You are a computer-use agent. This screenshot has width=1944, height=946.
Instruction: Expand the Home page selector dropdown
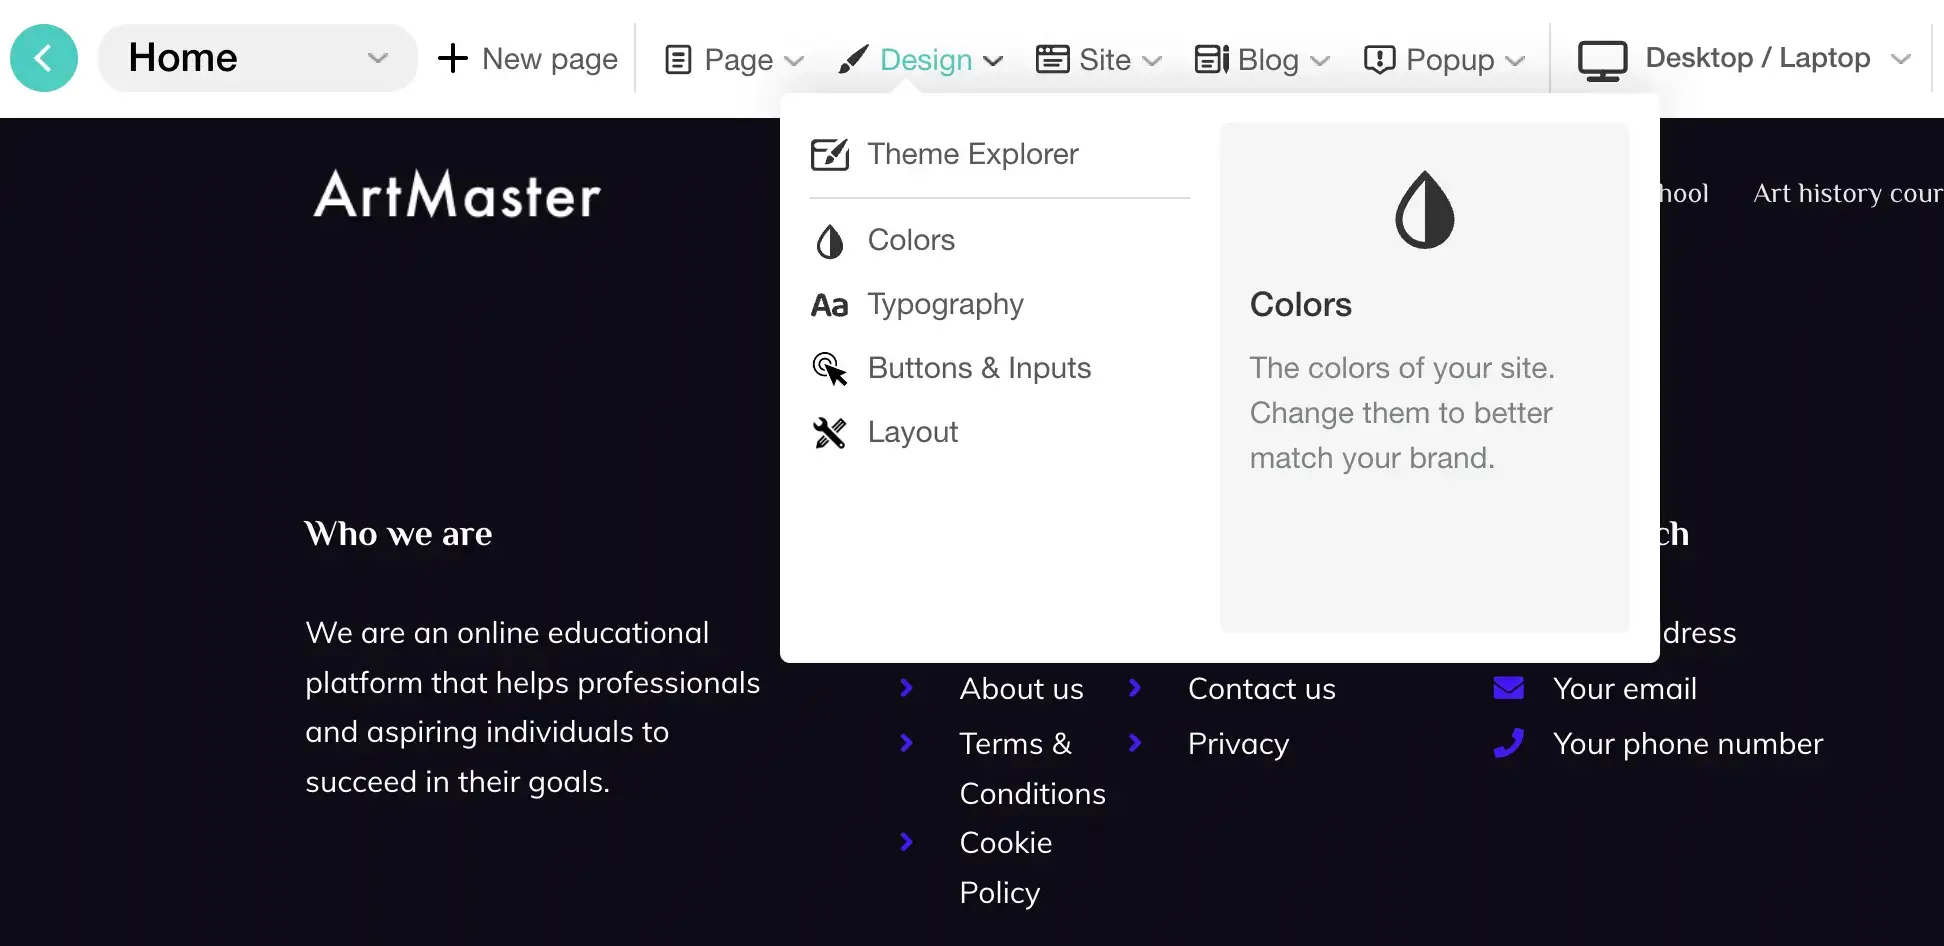coord(258,58)
